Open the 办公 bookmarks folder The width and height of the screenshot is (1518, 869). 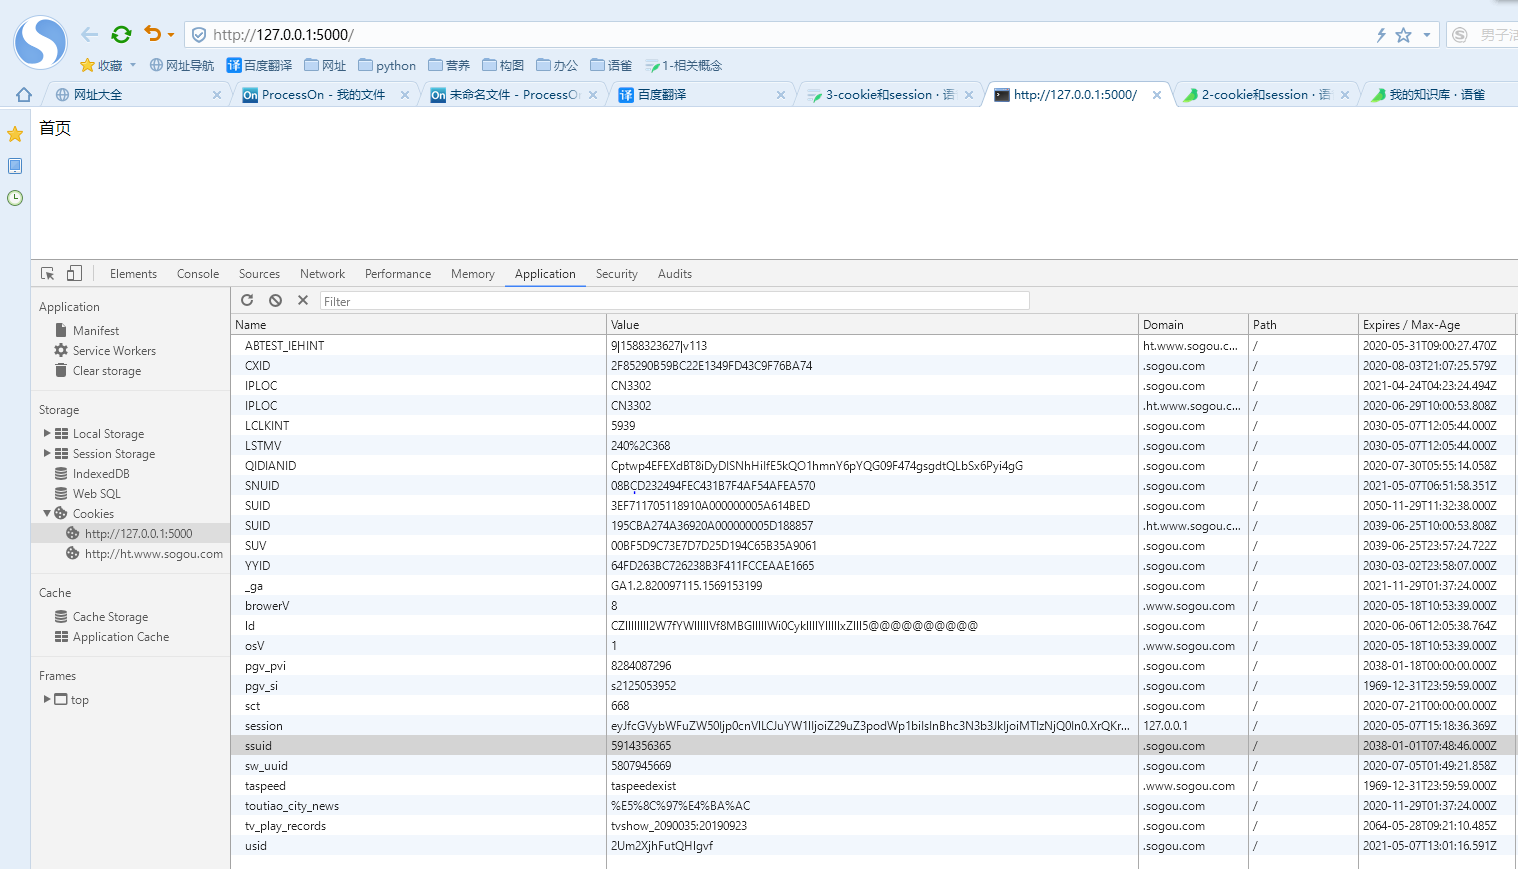557,65
